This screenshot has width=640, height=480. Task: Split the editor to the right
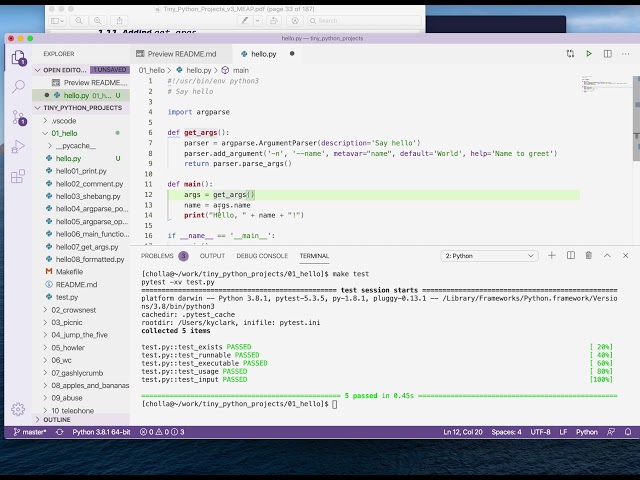(607, 53)
